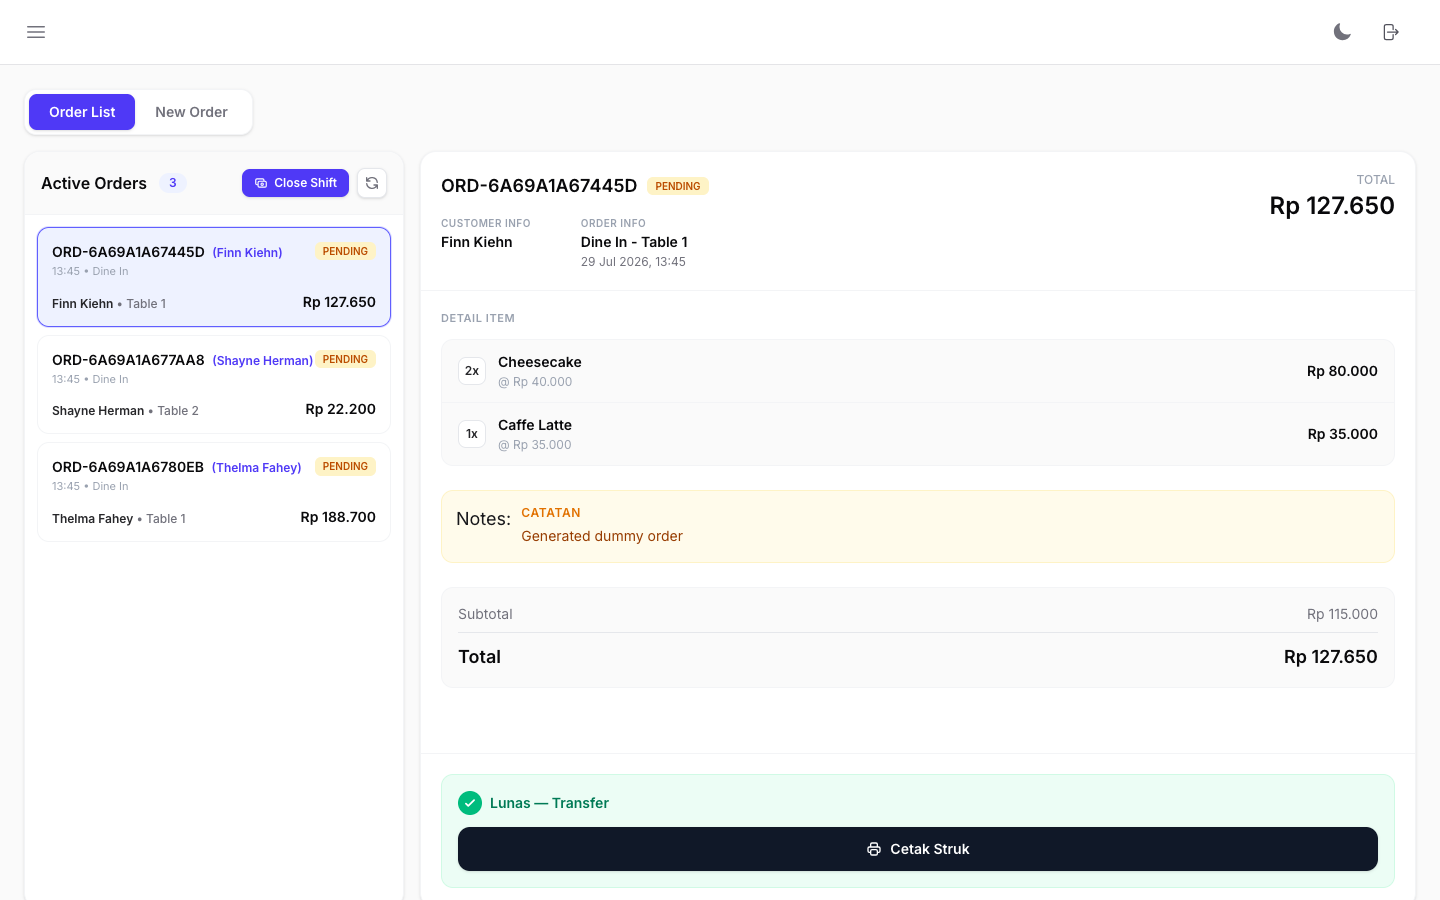
Task: Click the logout icon
Action: pos(1391,32)
